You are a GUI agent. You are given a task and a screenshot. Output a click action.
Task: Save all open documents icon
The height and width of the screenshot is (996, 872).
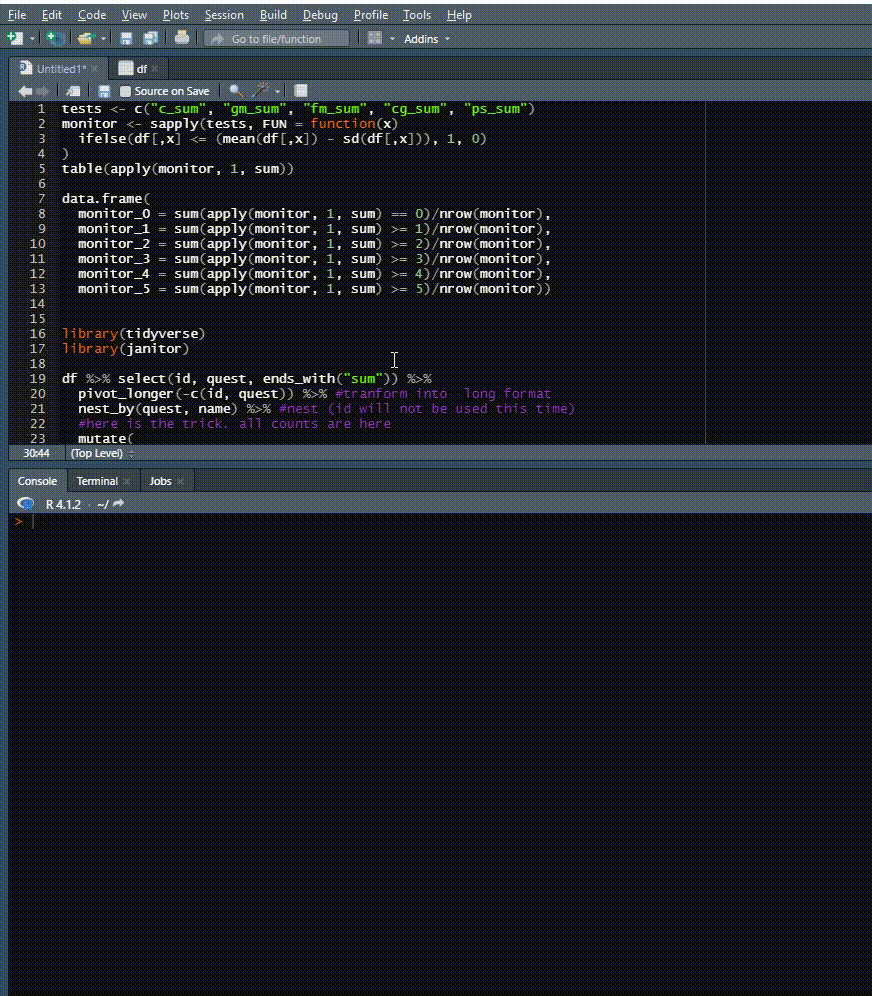pos(151,38)
